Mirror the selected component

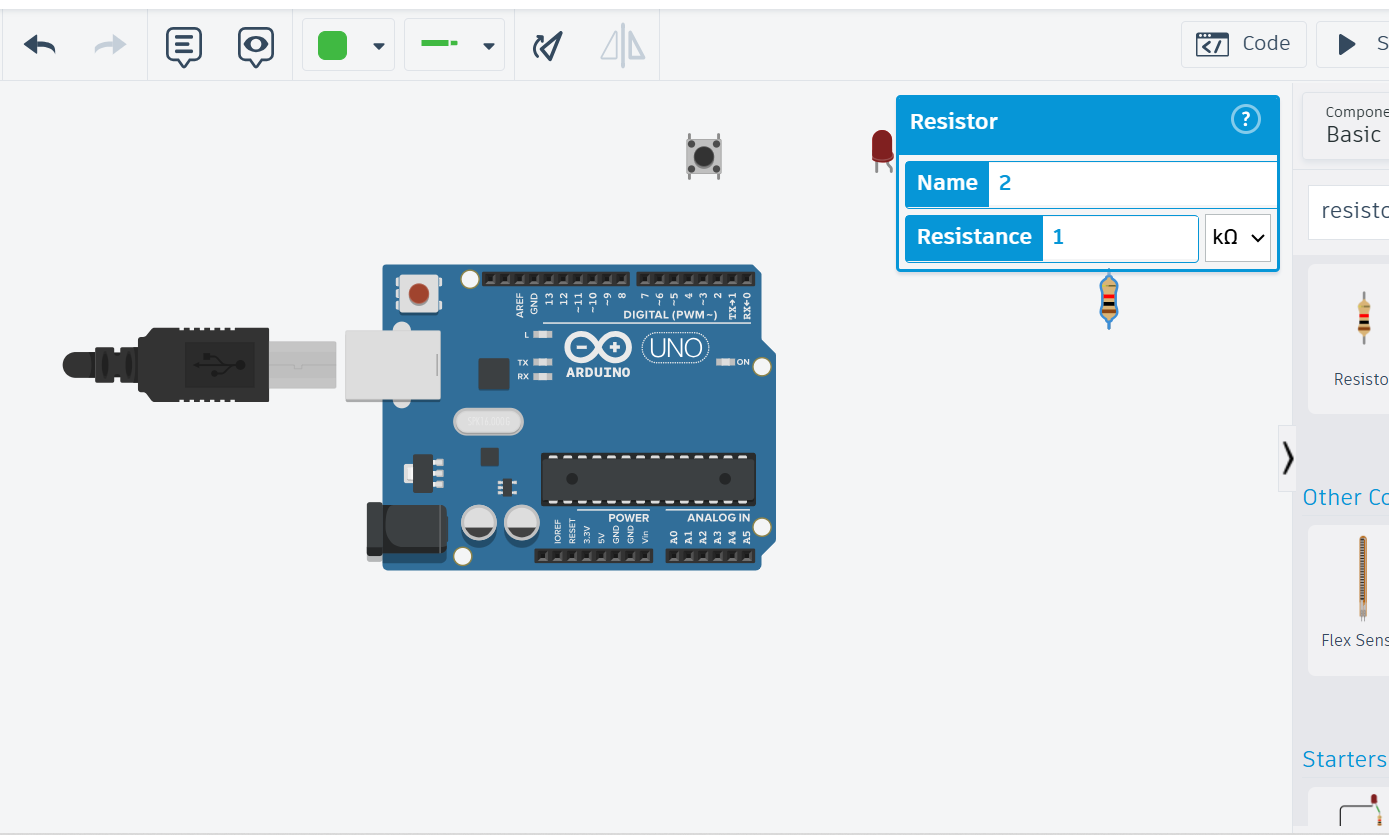(x=622, y=45)
